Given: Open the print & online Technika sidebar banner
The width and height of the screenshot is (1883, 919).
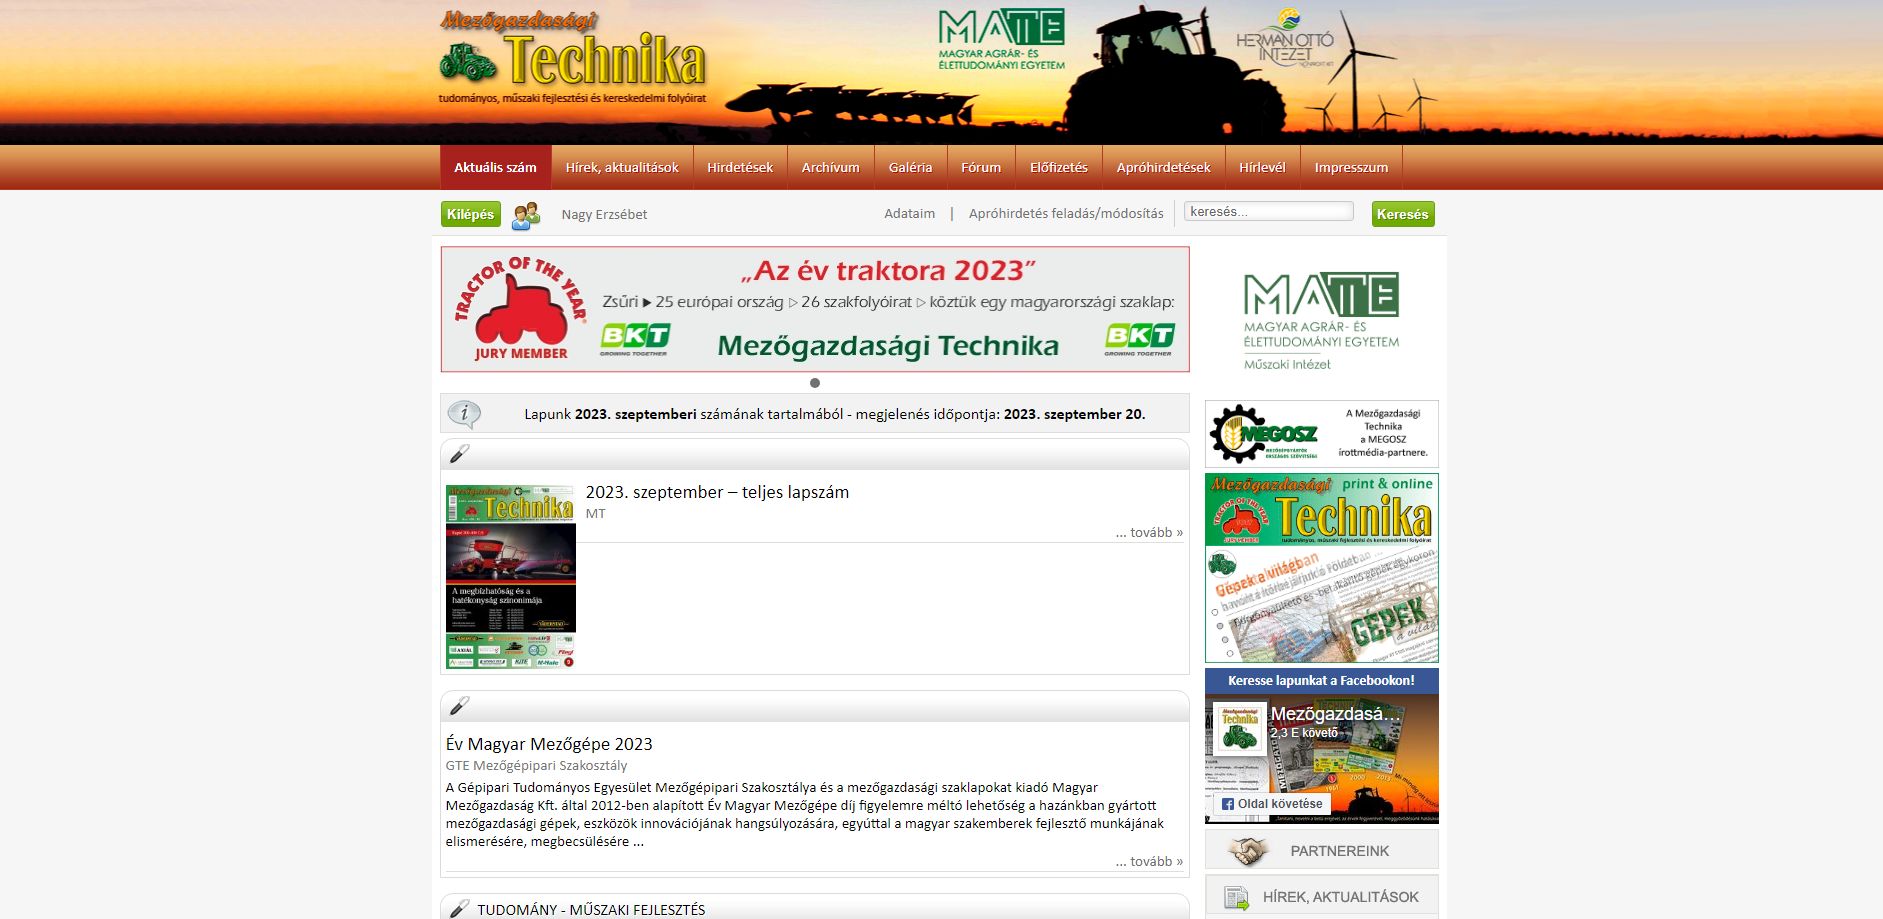Looking at the screenshot, I should (1321, 568).
